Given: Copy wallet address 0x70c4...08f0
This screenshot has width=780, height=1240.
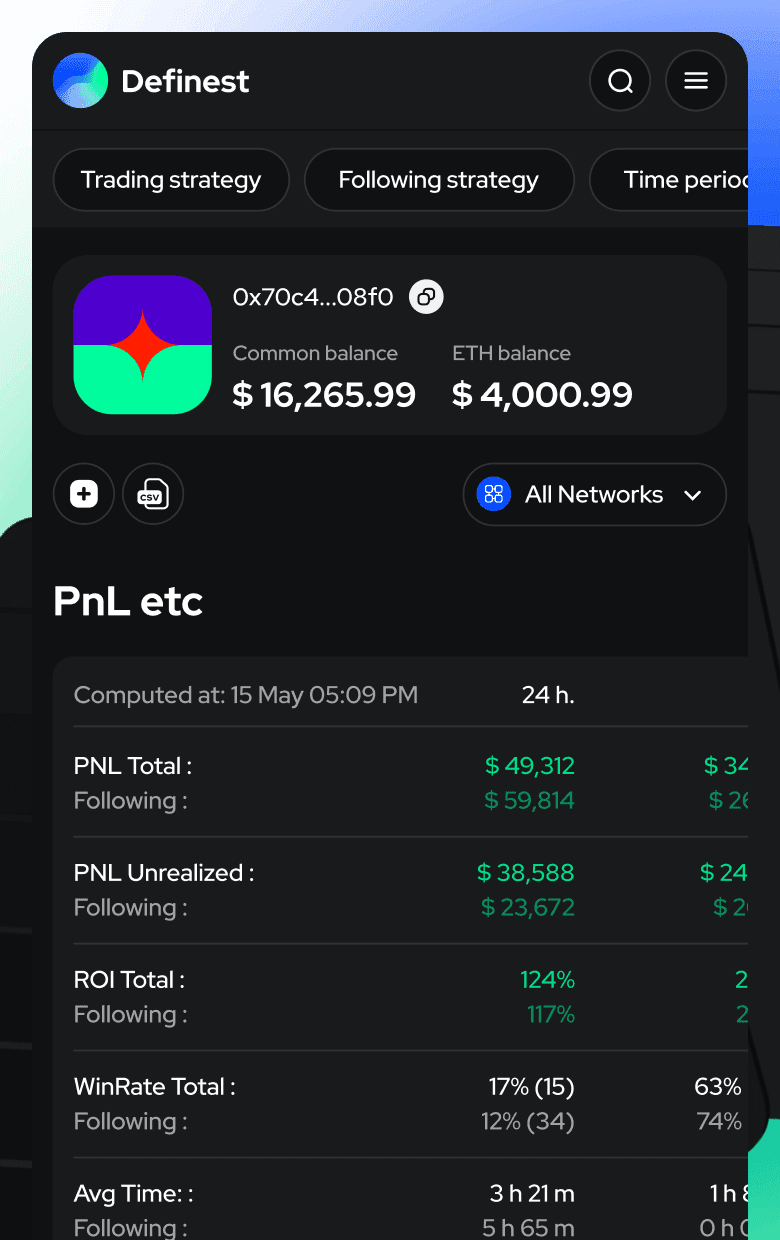Looking at the screenshot, I should tap(427, 297).
